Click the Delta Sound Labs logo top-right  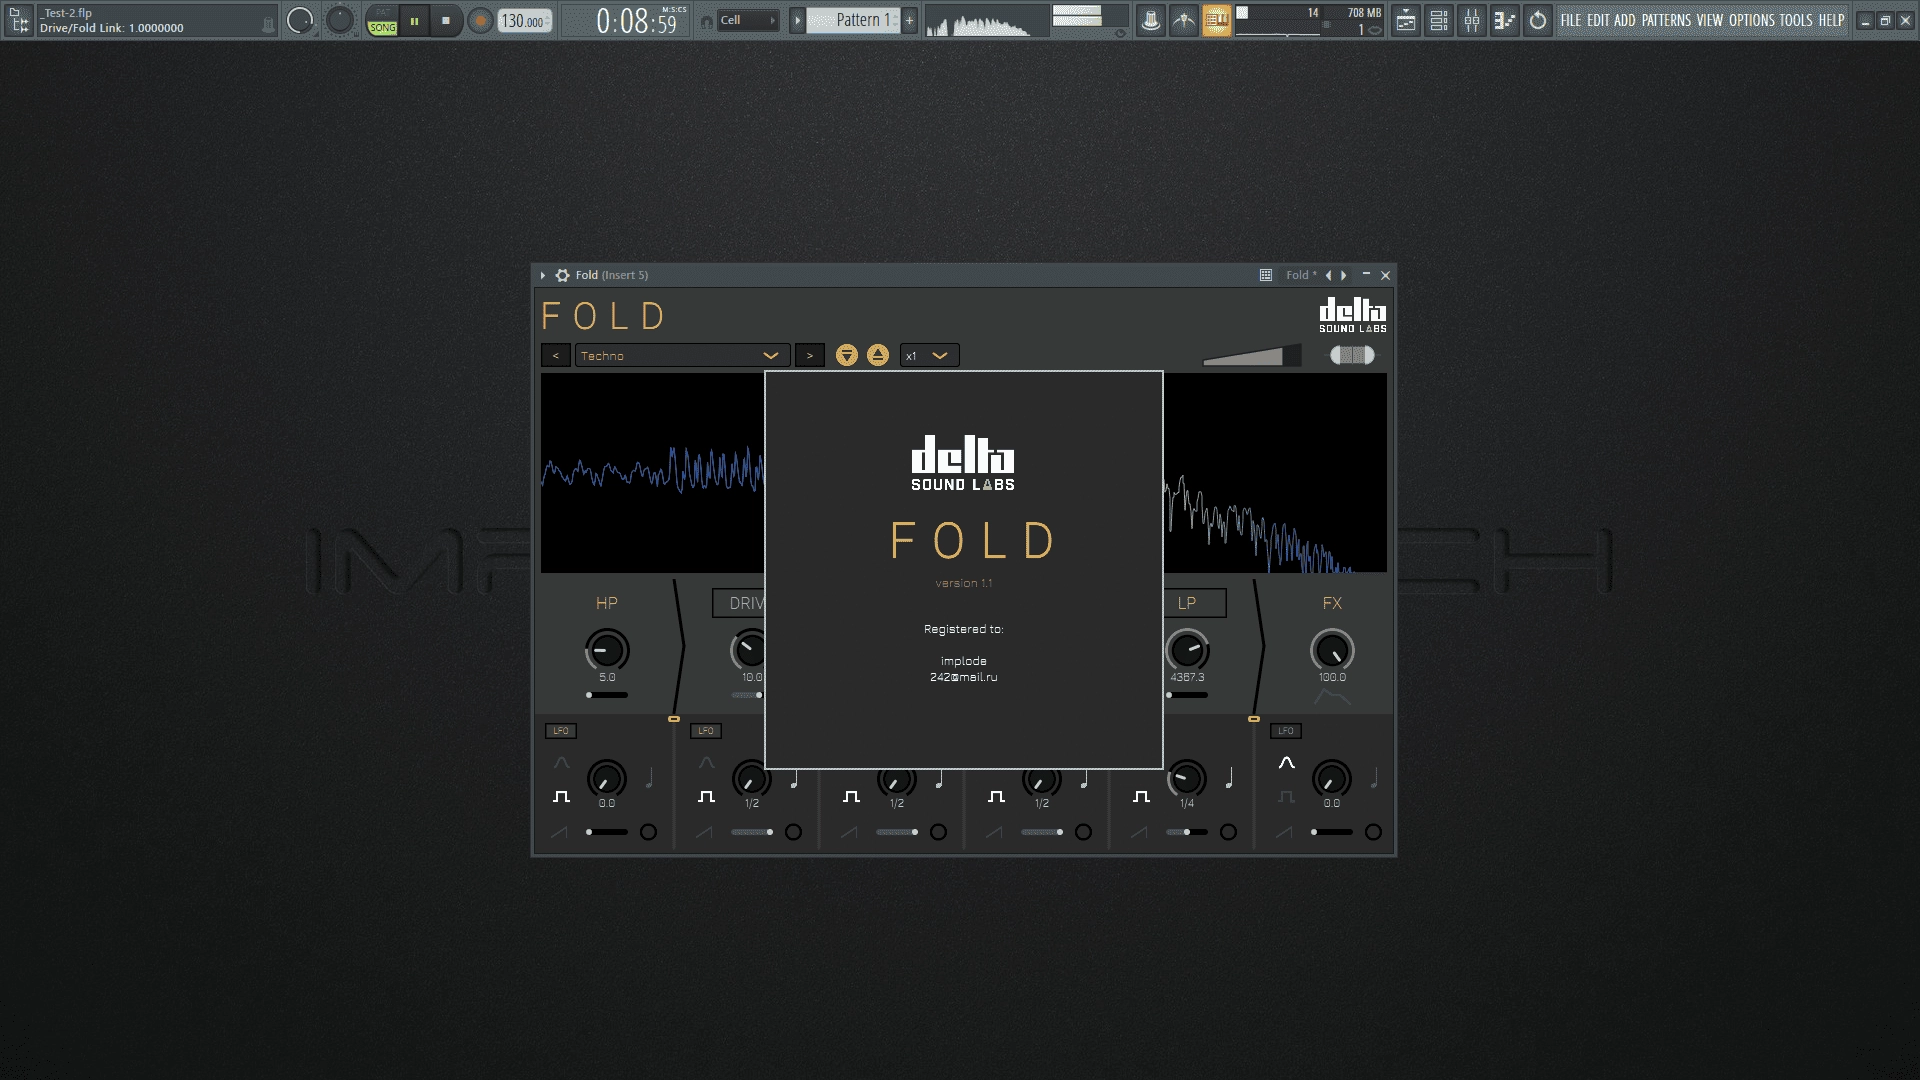tap(1352, 314)
